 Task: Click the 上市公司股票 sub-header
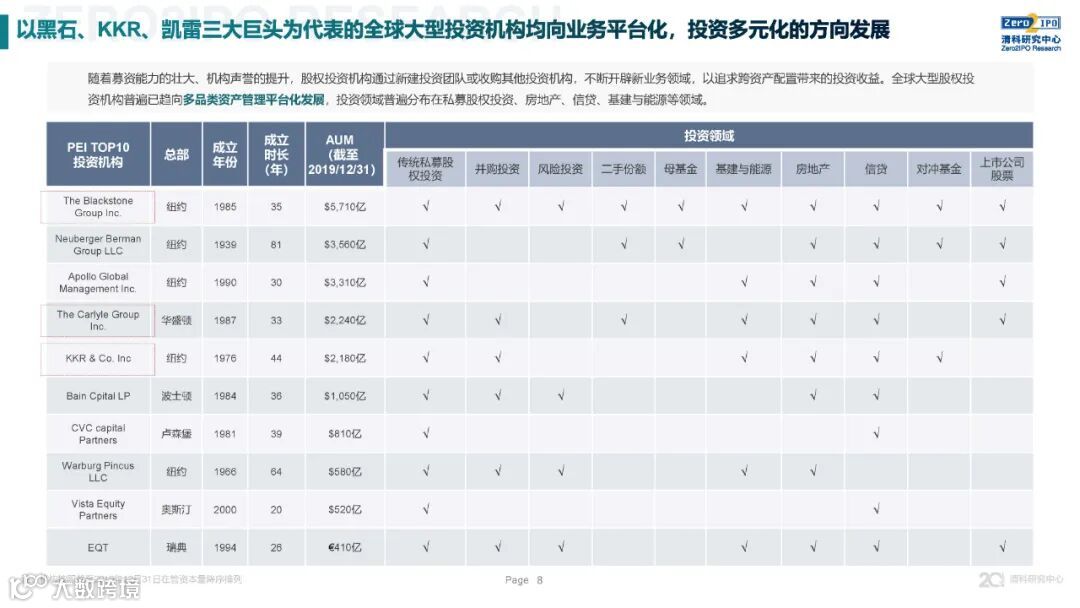pos(1002,169)
